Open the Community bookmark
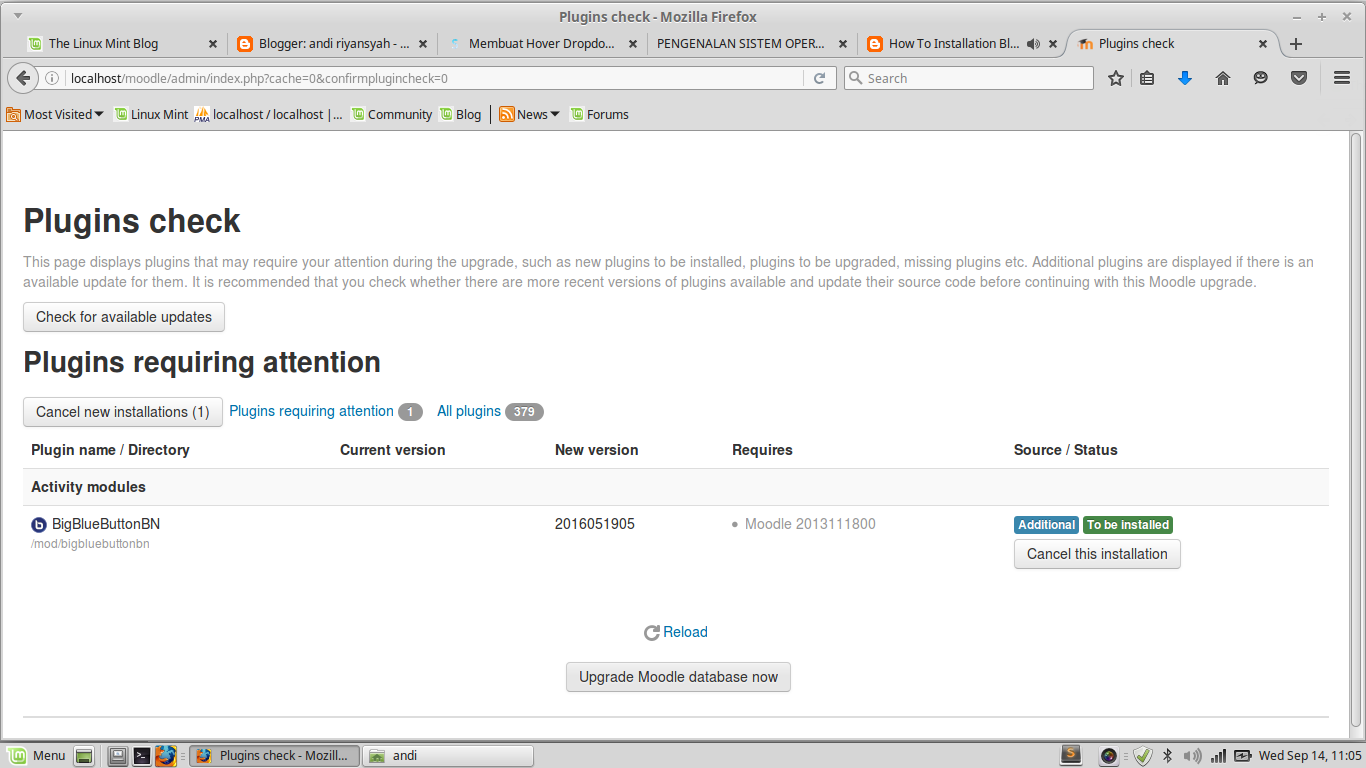Image resolution: width=1366 pixels, height=768 pixels. 391,114
